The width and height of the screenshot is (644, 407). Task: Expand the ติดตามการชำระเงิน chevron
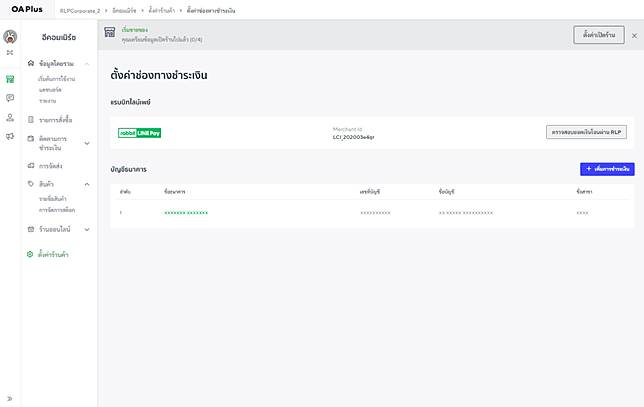tap(87, 143)
